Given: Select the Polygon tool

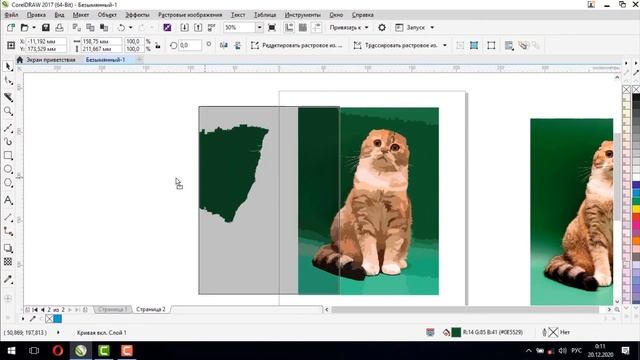Looking at the screenshot, I should click(8, 183).
